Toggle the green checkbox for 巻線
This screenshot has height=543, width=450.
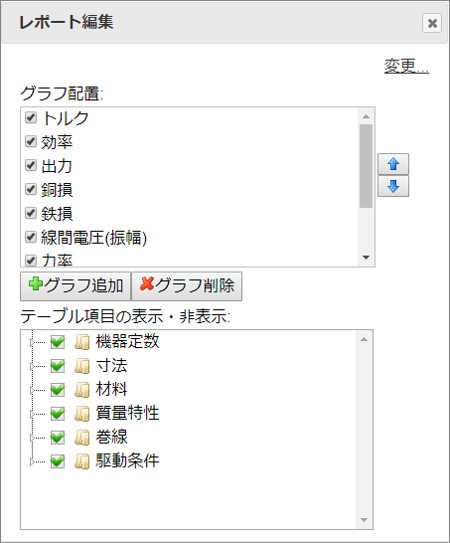pos(58,437)
